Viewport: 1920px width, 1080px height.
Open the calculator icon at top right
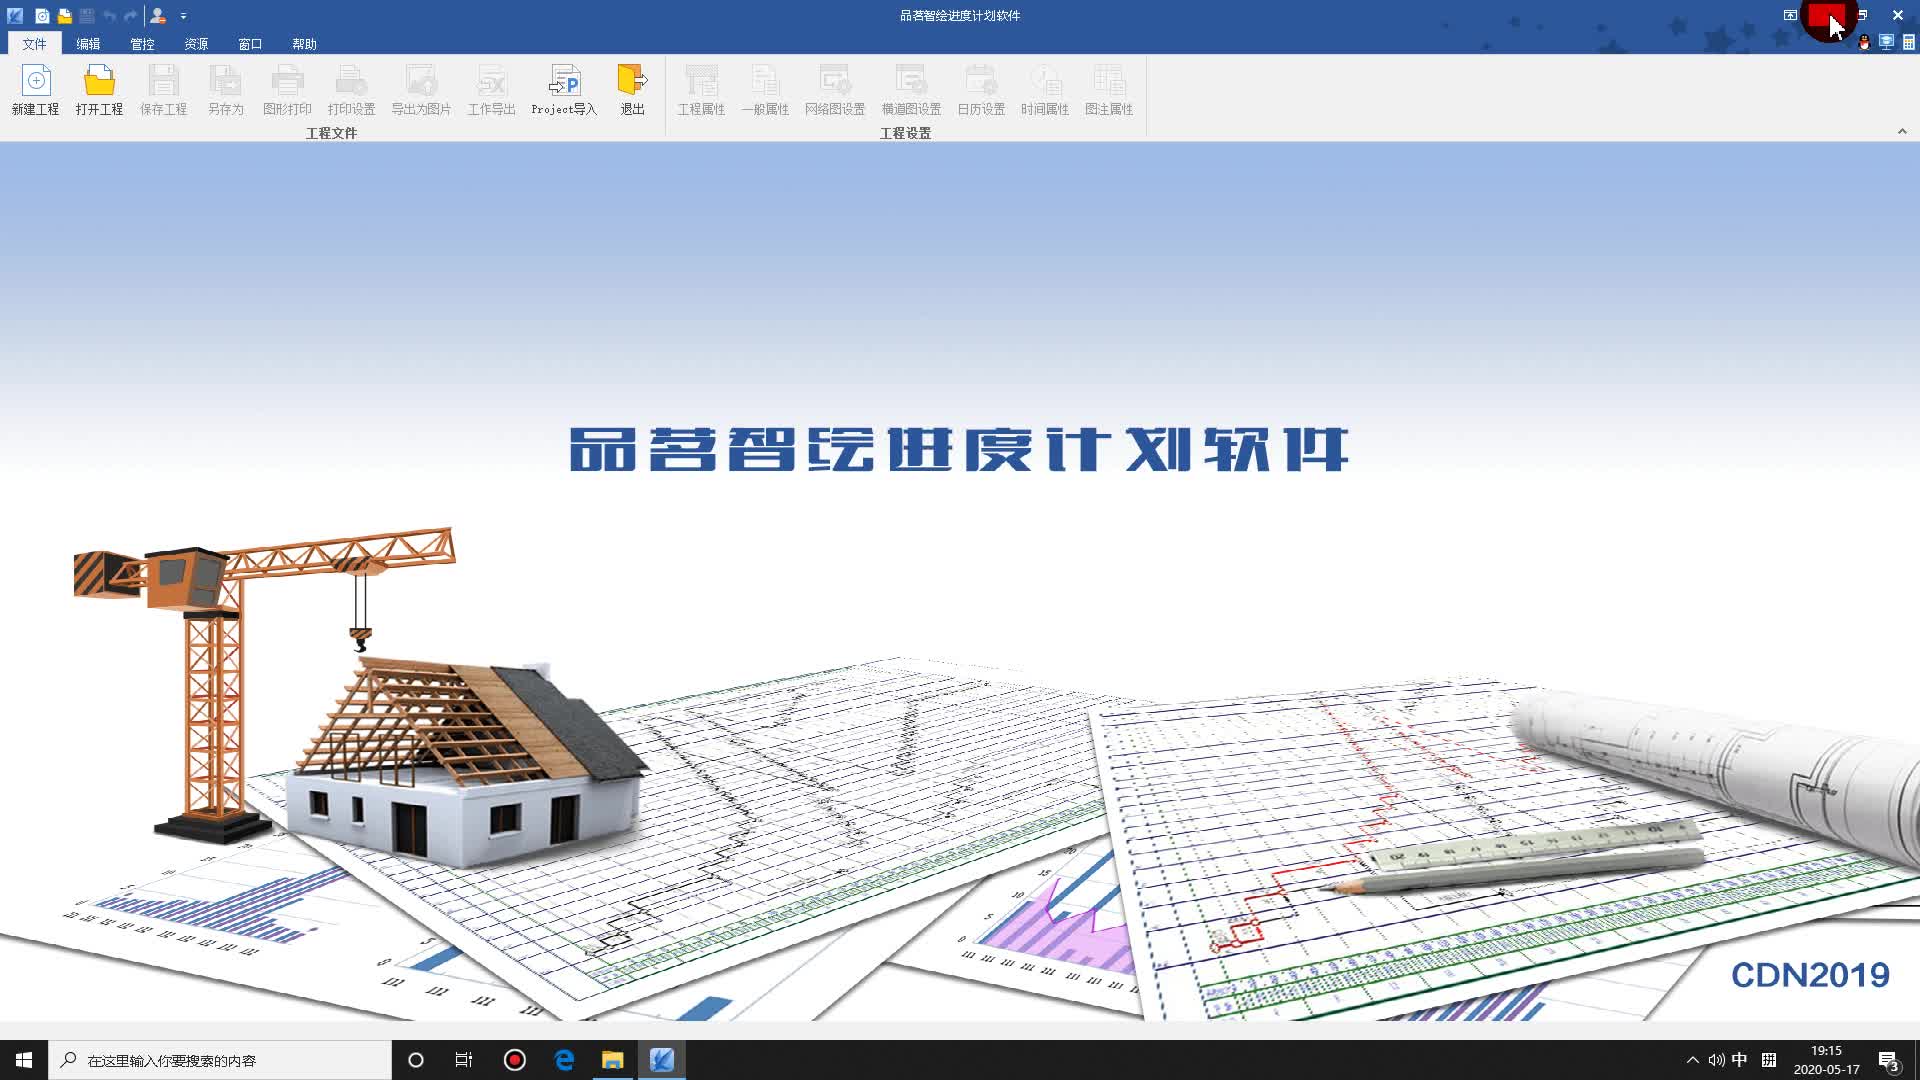1908,43
